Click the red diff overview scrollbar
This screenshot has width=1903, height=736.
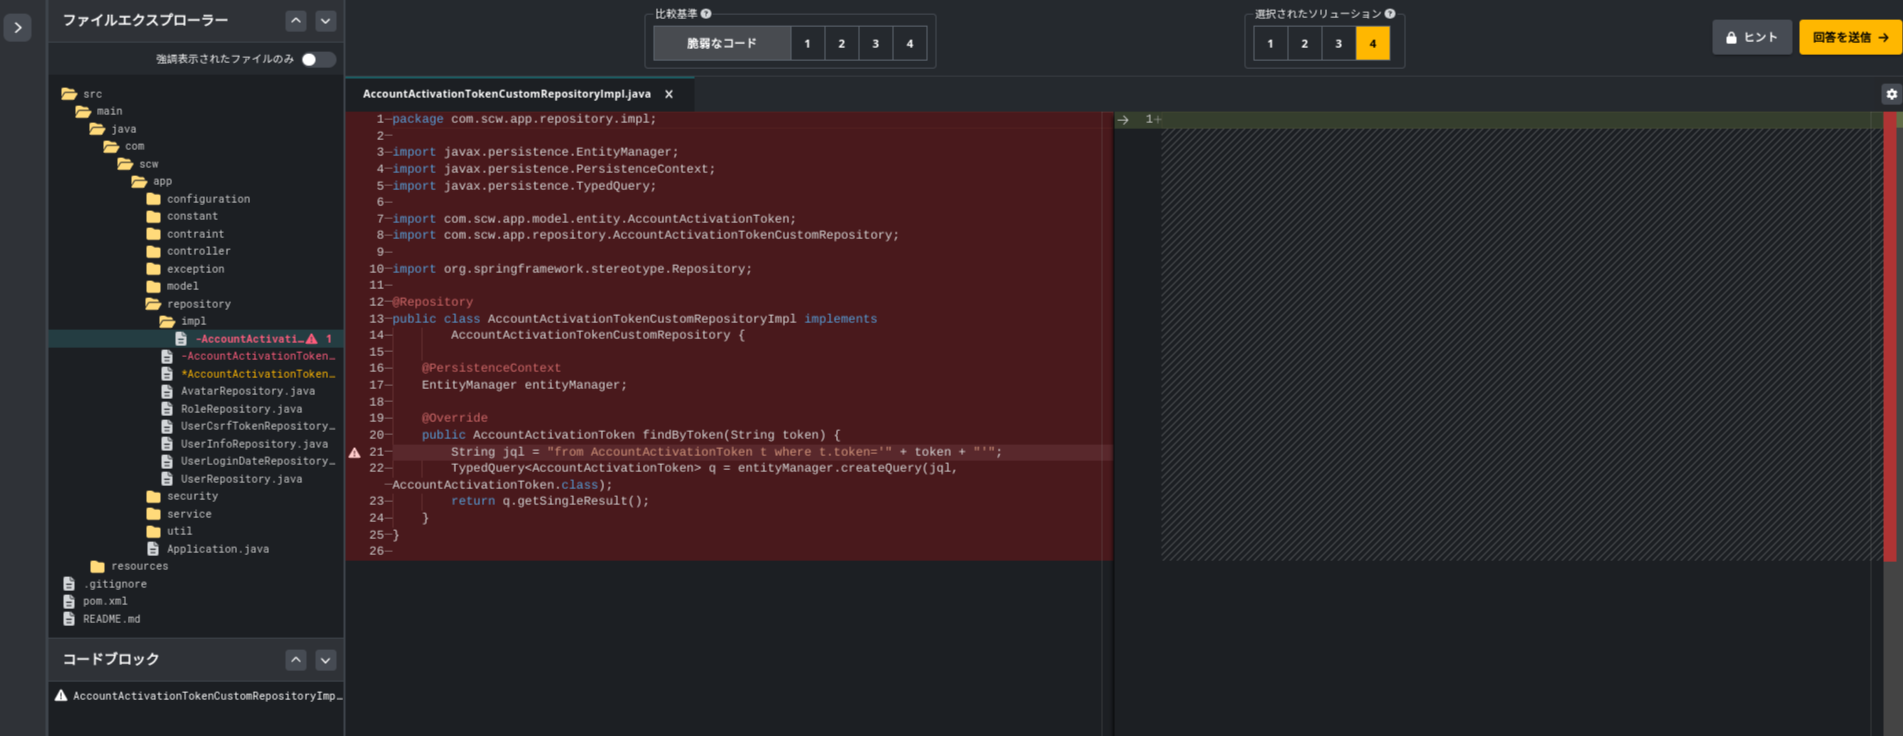pyautogui.click(x=1890, y=336)
